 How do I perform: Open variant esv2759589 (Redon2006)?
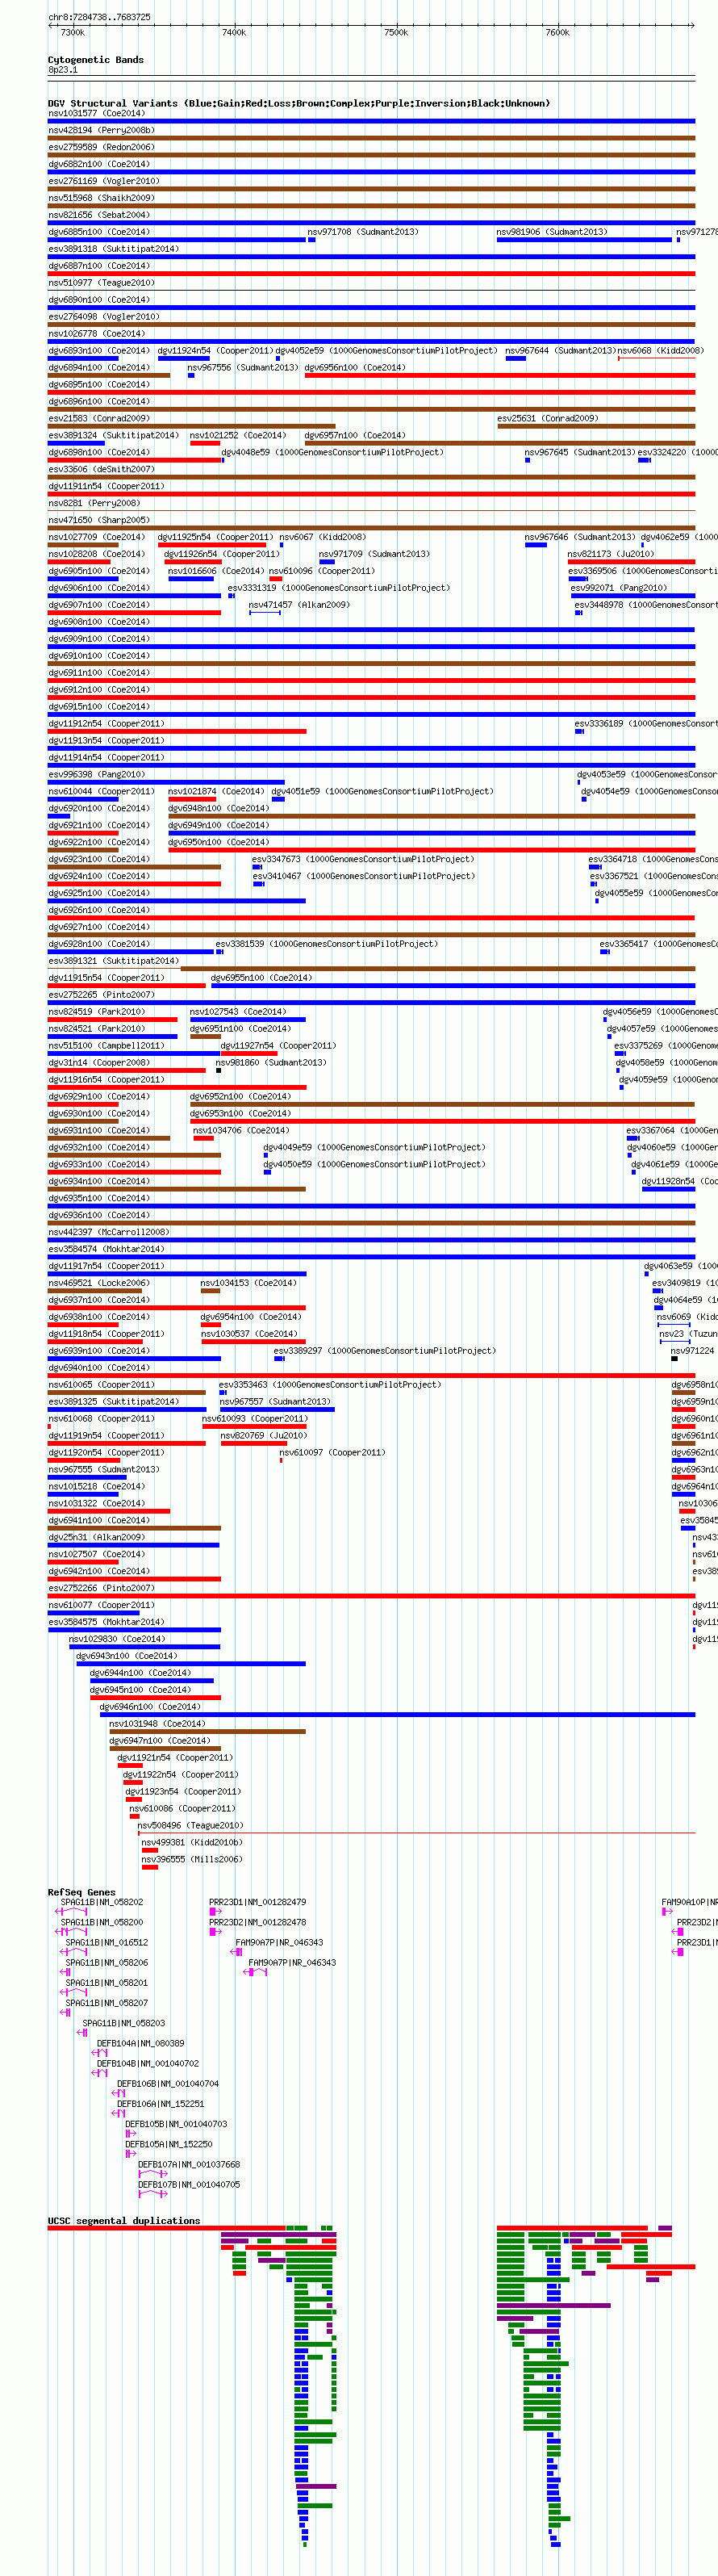102,148
